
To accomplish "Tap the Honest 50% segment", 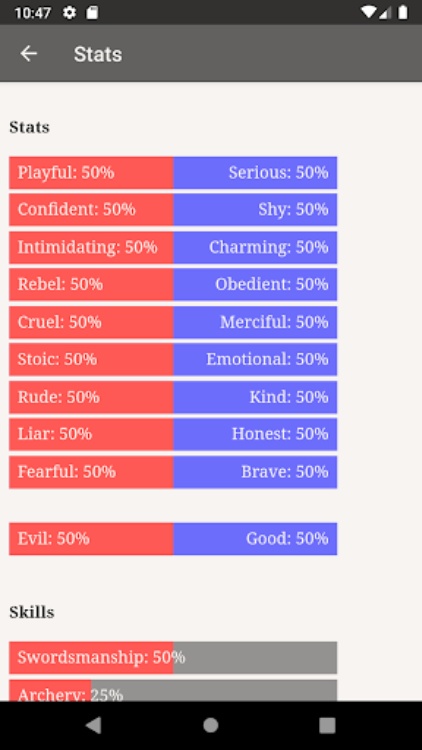I will coord(255,434).
